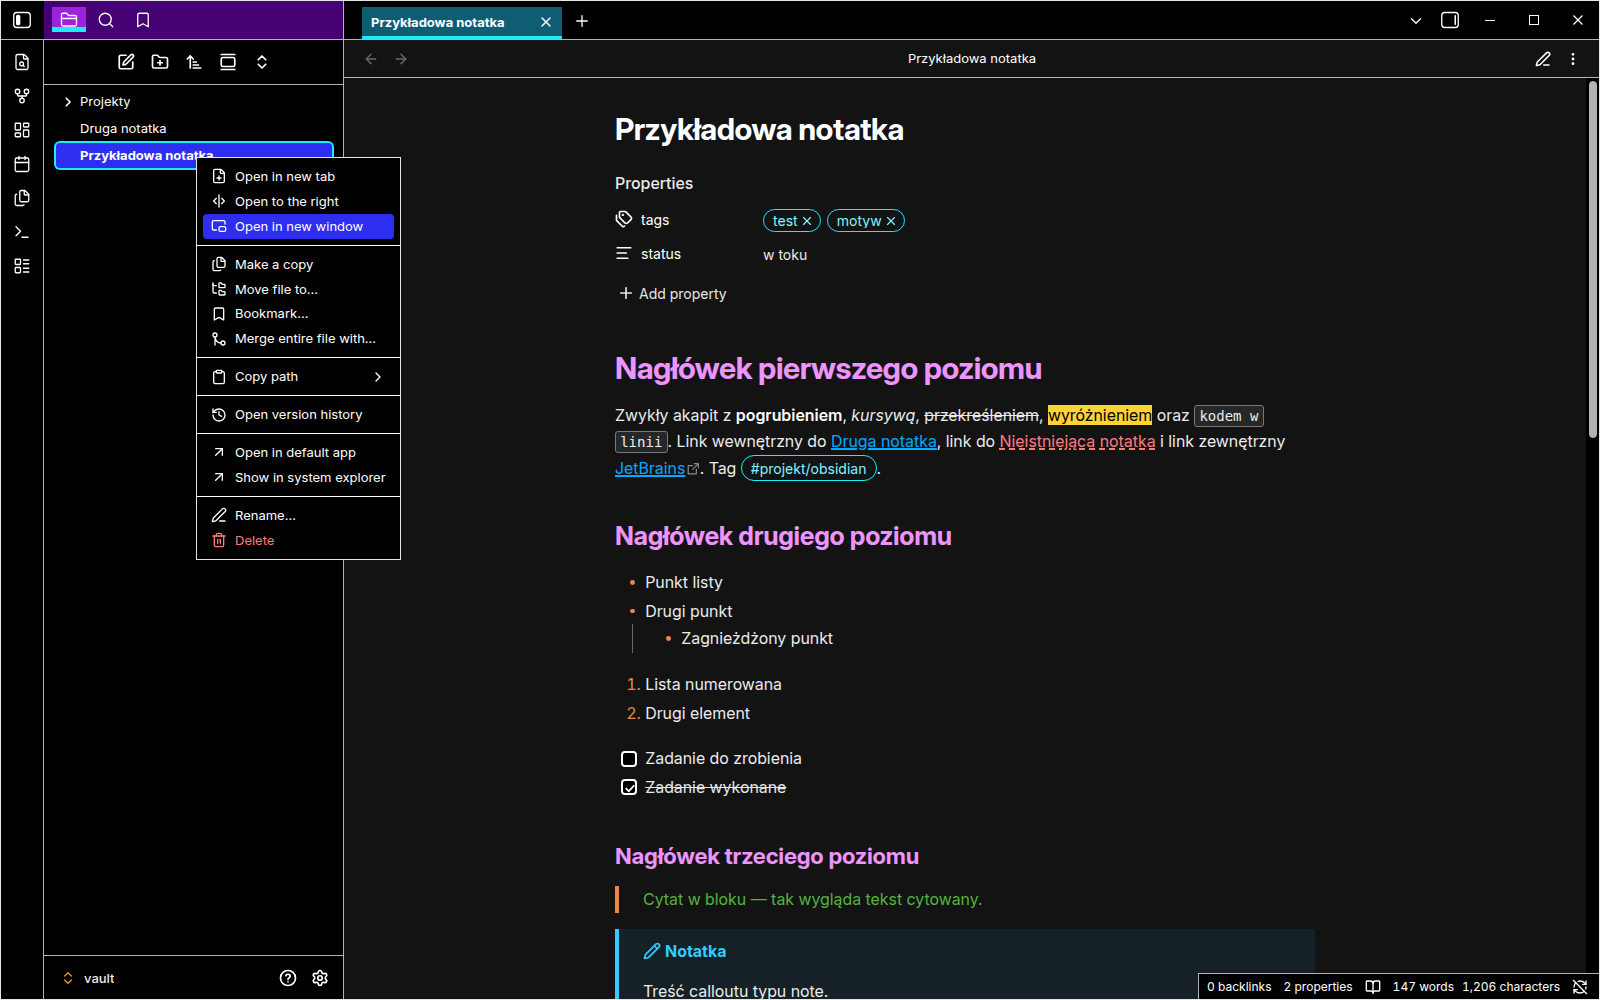Toggle the left sidebar collapse icon
The image size is (1600, 1000).
22,20
